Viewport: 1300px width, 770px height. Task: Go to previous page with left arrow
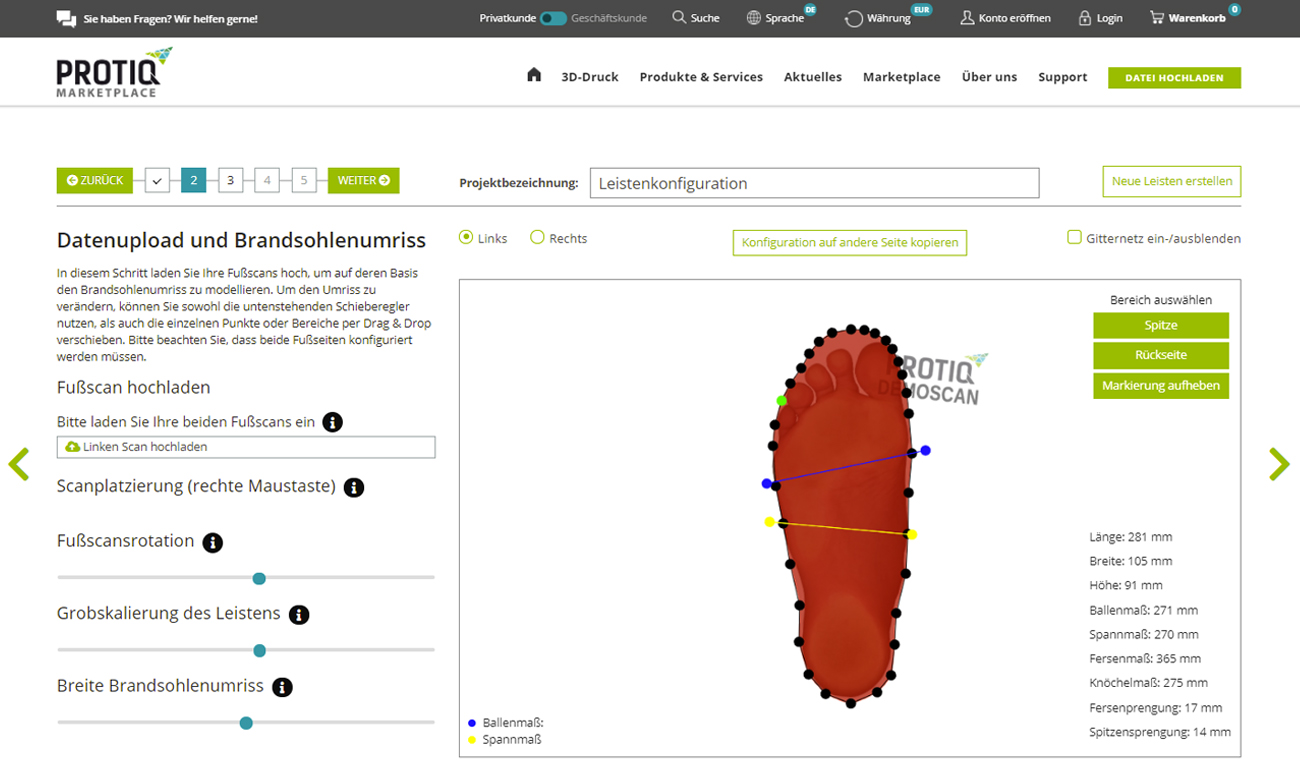[x=19, y=464]
